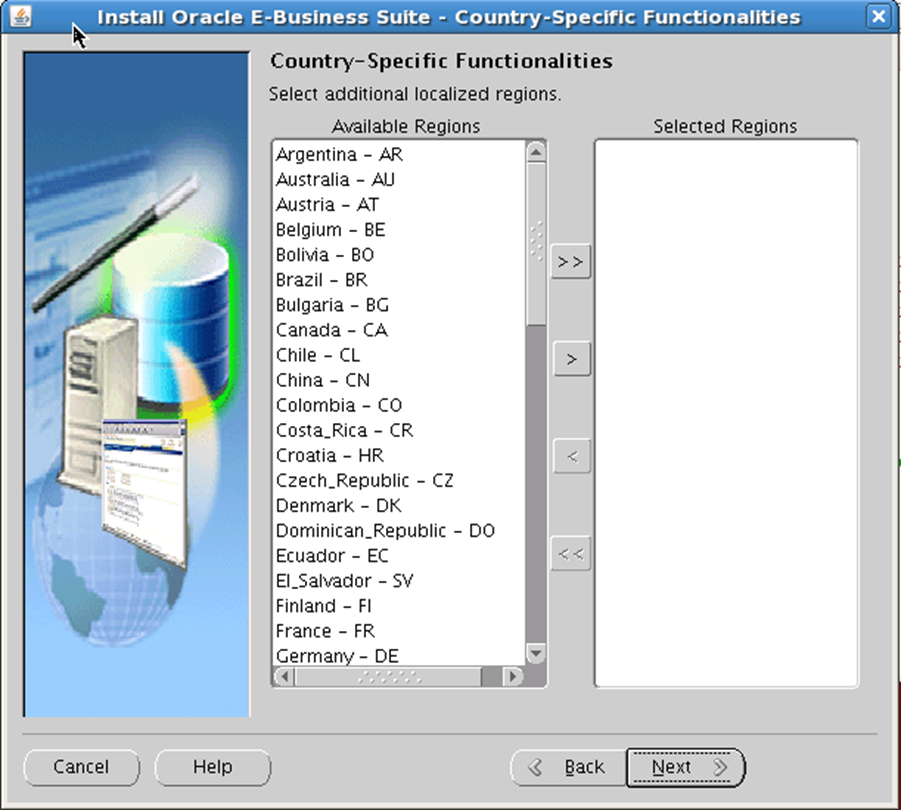Screen dimensions: 901x810
Task: Select Germany - DE
Action: click(x=399, y=656)
